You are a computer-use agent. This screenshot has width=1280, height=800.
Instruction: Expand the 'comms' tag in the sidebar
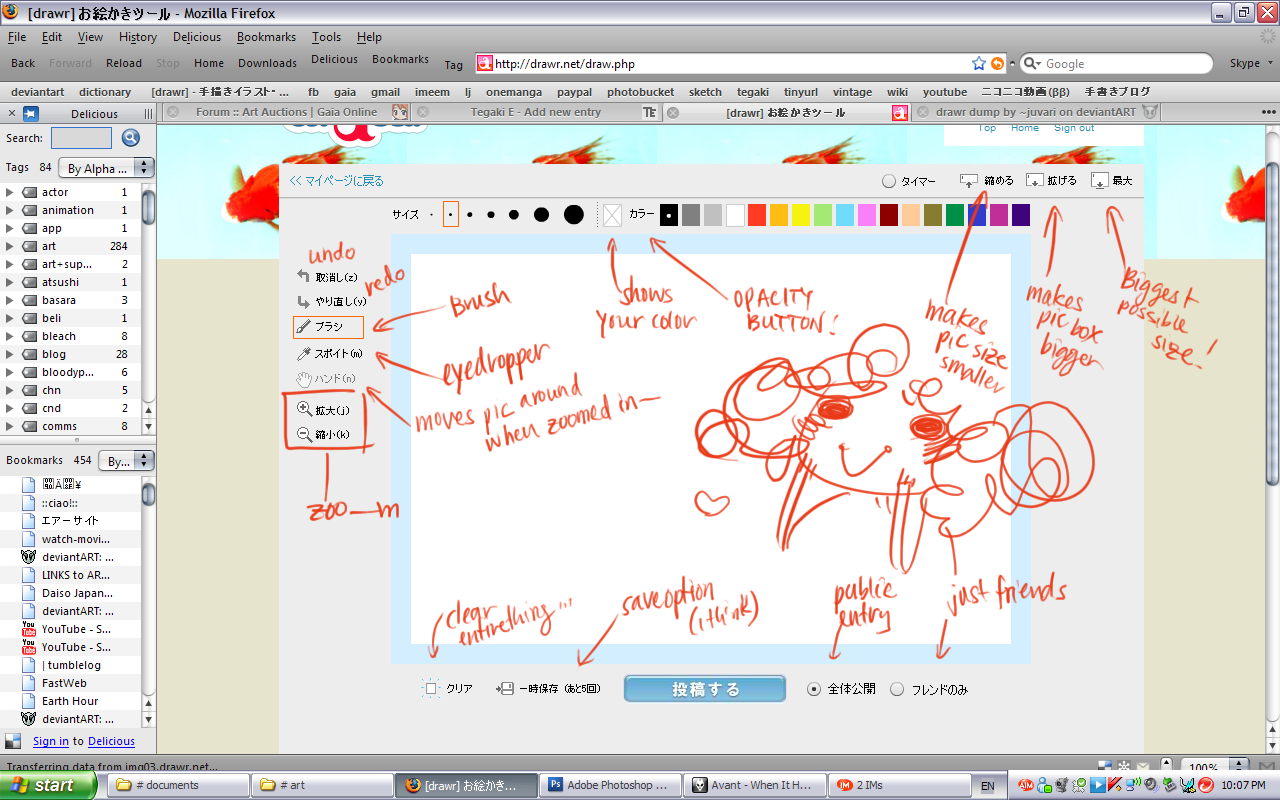click(10, 426)
